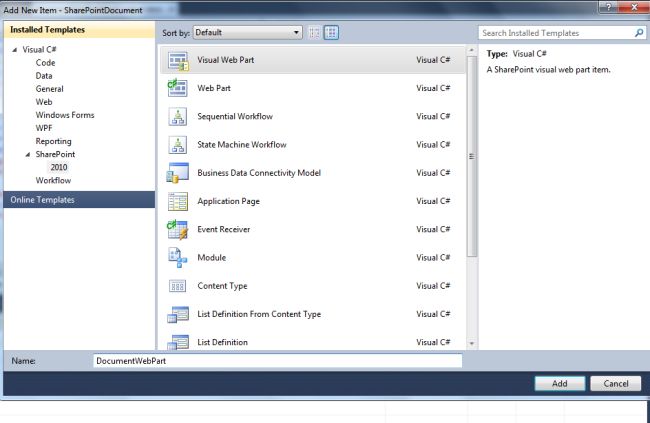Click the template list scrollbar thumb
Screen dimensions: 650x423
[472, 156]
